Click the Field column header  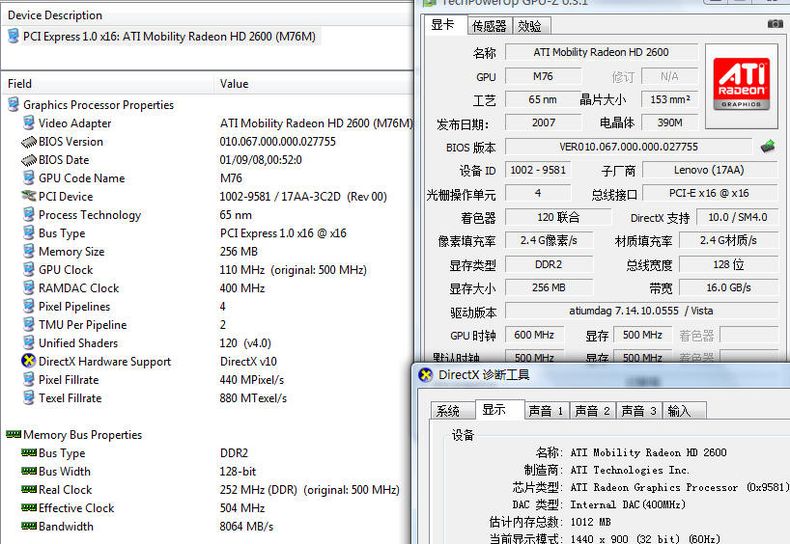pos(108,84)
